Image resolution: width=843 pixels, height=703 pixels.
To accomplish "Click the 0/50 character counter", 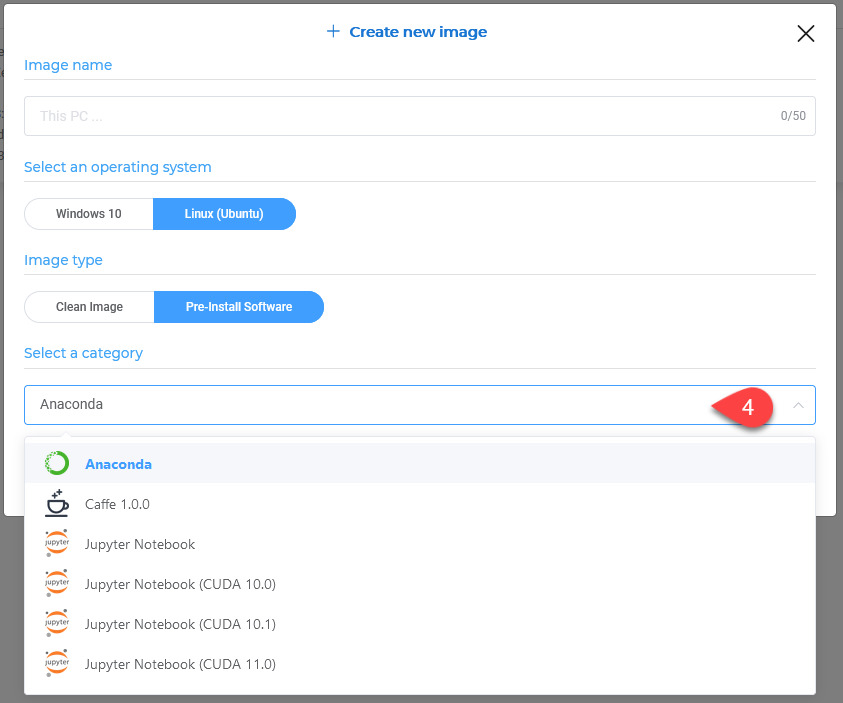I will (x=793, y=116).
